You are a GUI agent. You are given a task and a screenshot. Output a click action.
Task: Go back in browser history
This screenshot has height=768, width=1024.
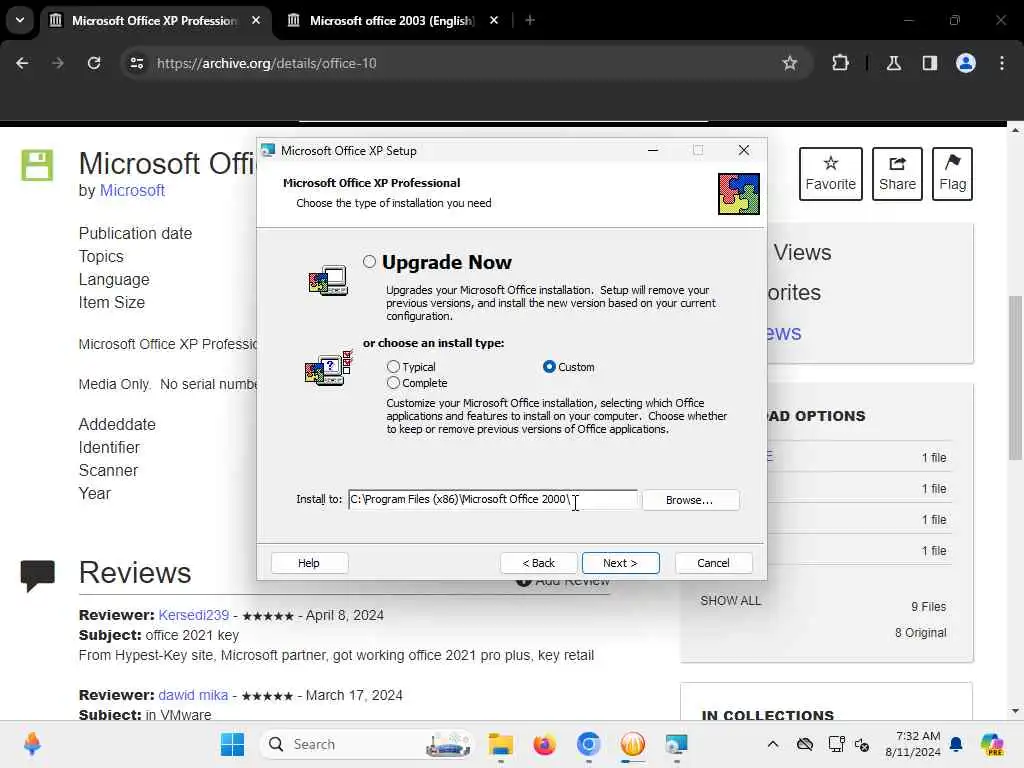pyautogui.click(x=22, y=63)
